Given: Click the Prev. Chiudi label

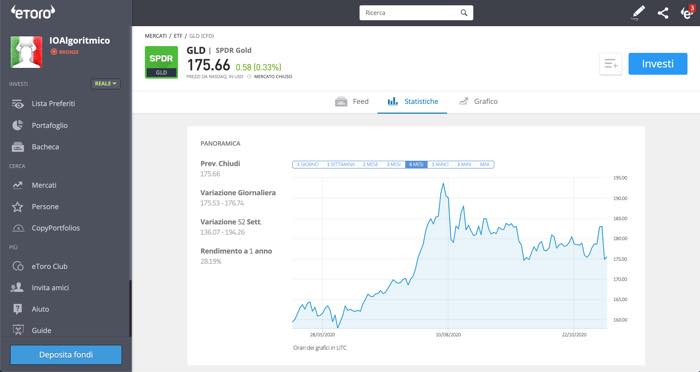Looking at the screenshot, I should [220, 163].
